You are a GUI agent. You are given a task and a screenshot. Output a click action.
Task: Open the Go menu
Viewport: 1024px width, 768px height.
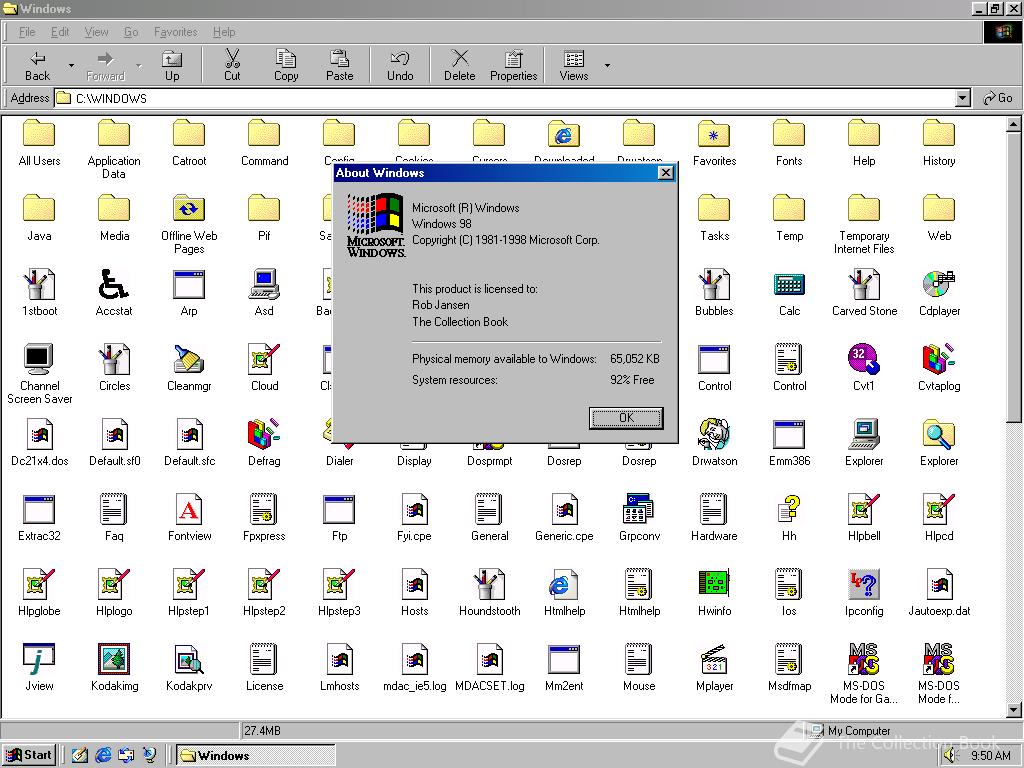131,32
